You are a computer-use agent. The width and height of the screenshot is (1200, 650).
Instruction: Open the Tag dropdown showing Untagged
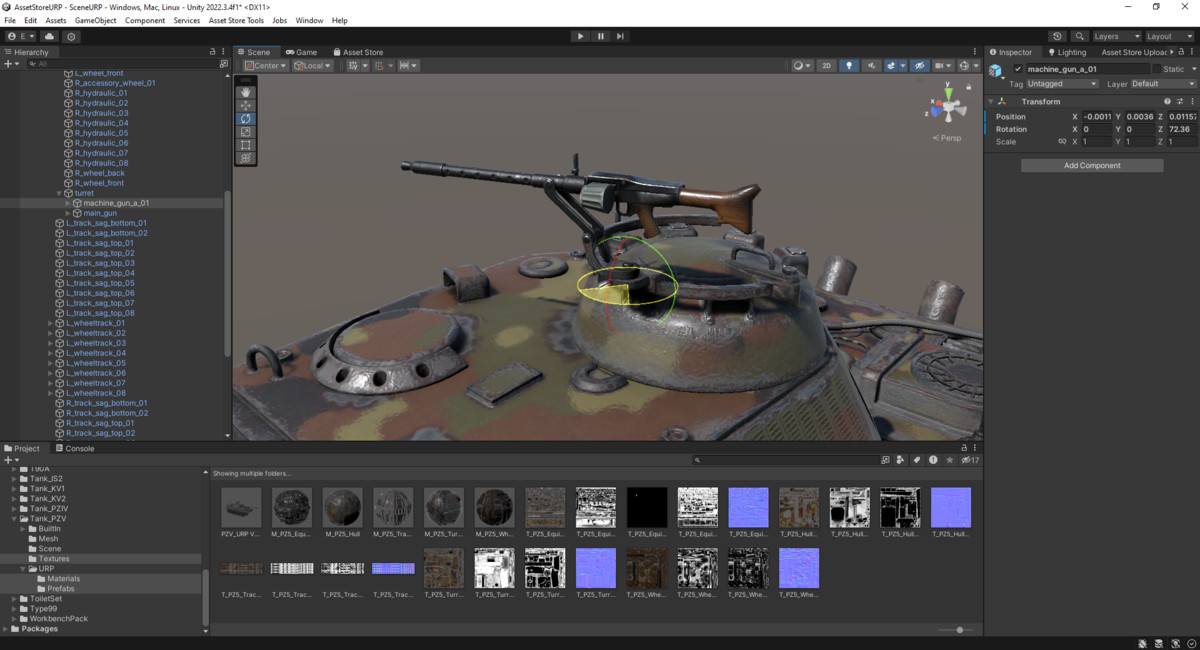click(x=1060, y=83)
